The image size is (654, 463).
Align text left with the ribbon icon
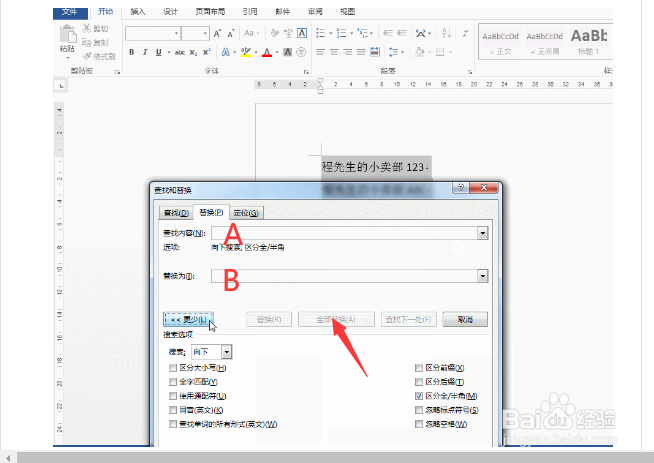320,52
